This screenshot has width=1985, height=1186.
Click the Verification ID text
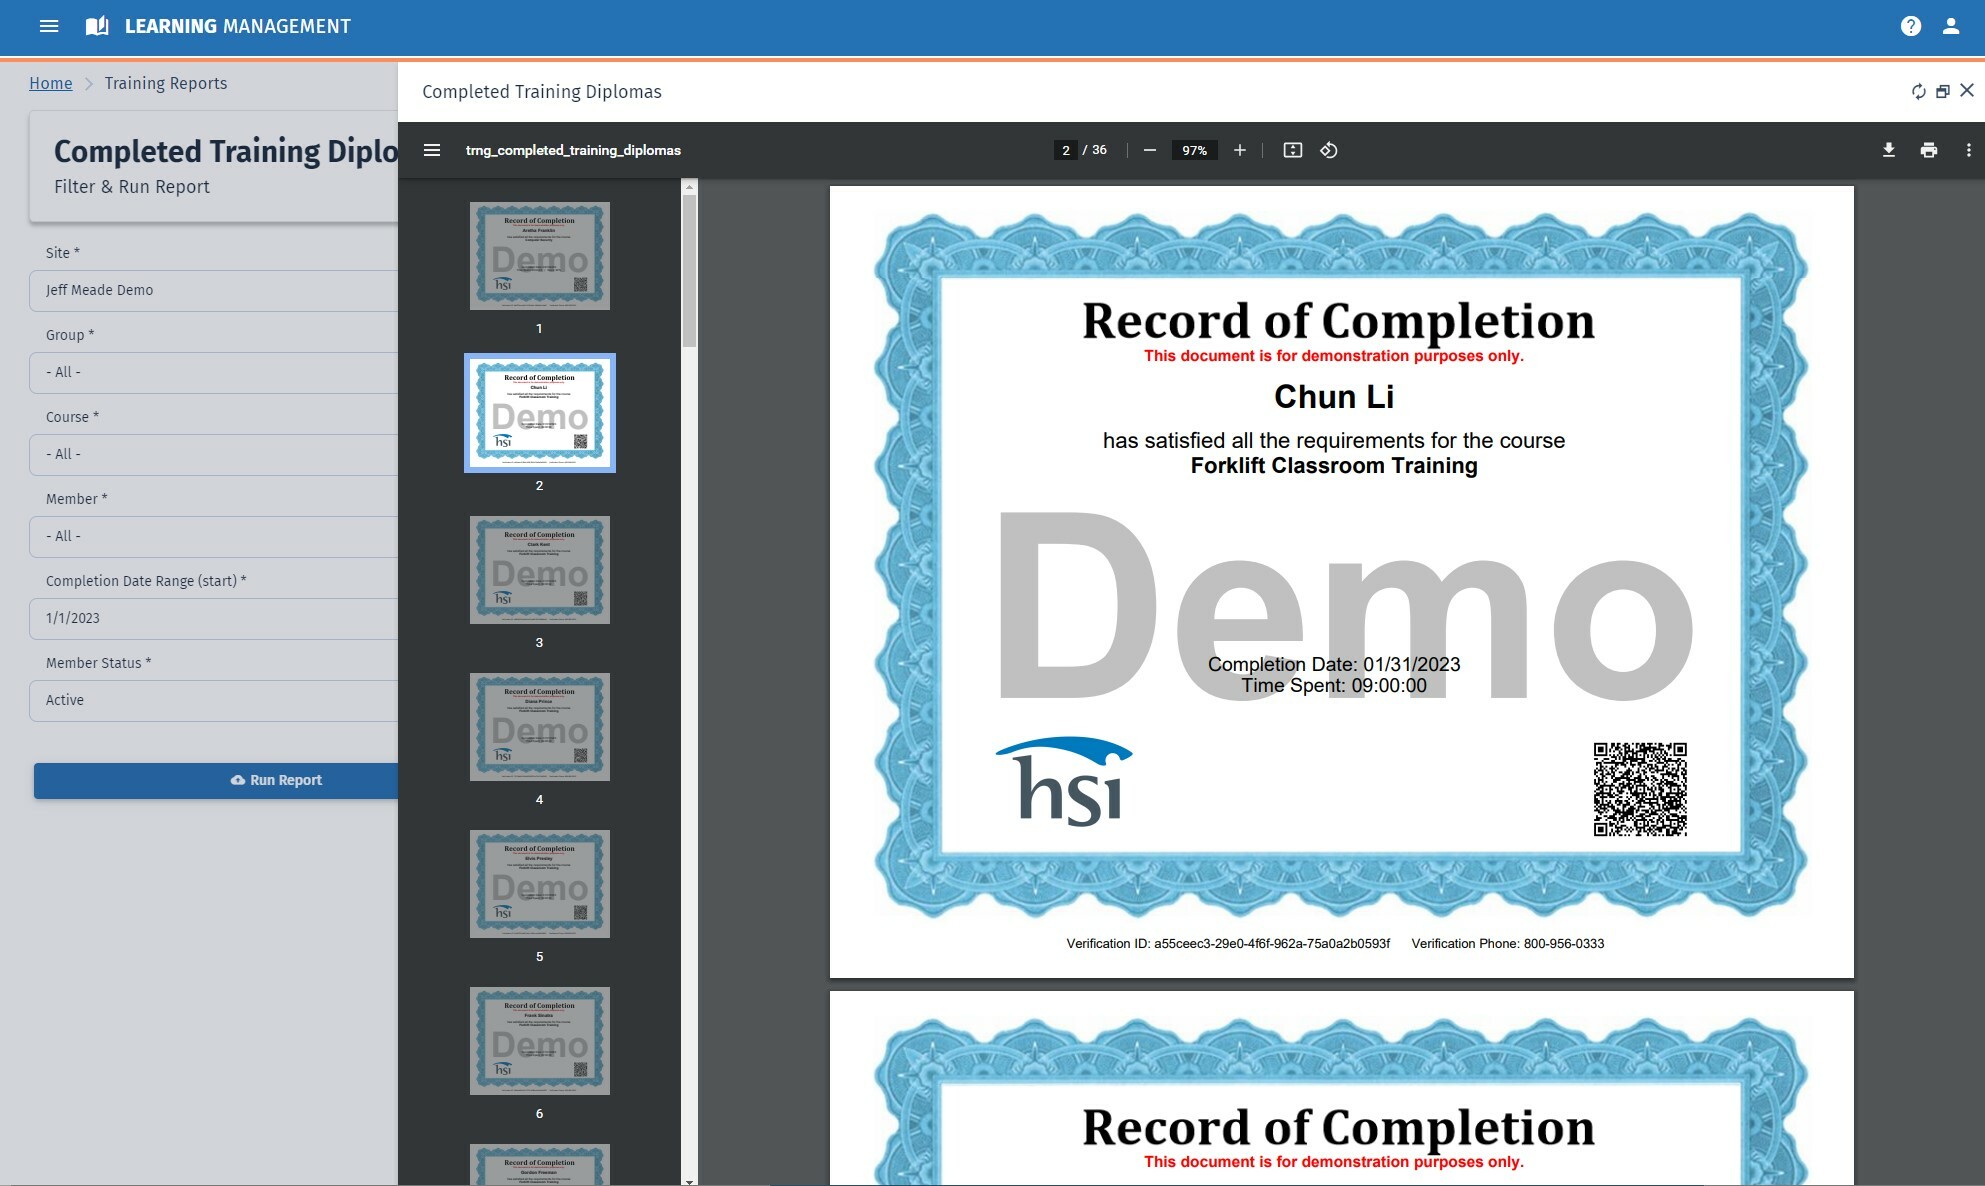tap(1228, 944)
